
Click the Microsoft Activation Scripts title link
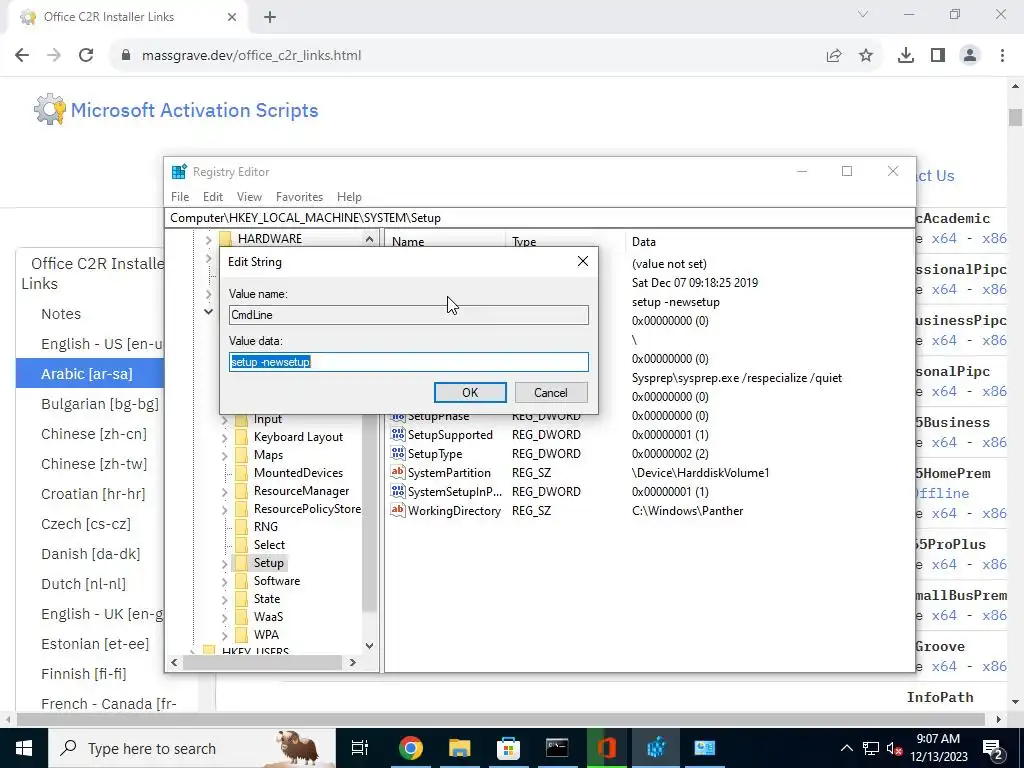point(195,110)
